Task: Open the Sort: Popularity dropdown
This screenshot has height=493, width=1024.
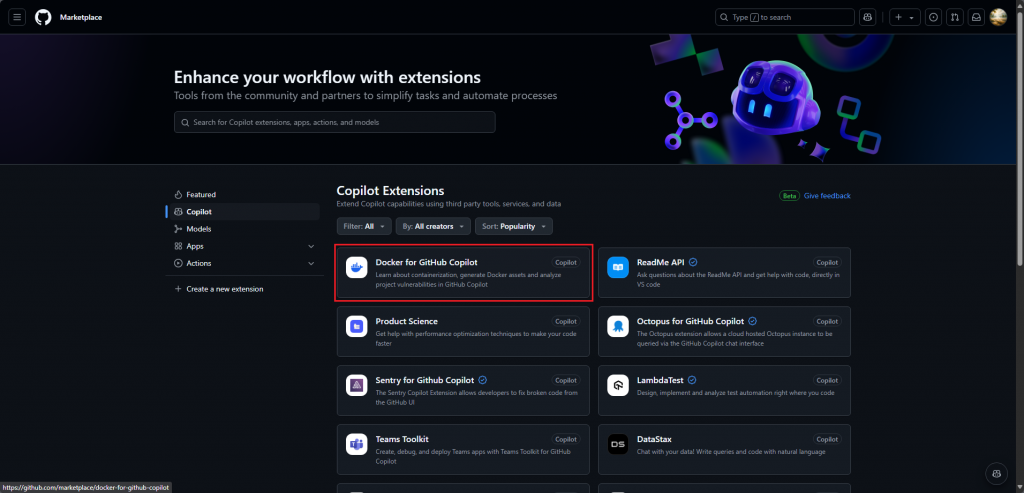Action: coord(514,226)
